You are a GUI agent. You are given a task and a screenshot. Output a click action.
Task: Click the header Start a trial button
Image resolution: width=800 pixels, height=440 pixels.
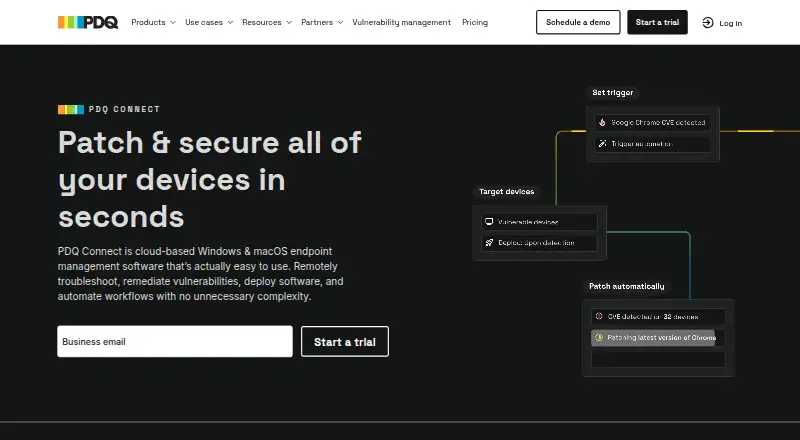(x=657, y=22)
